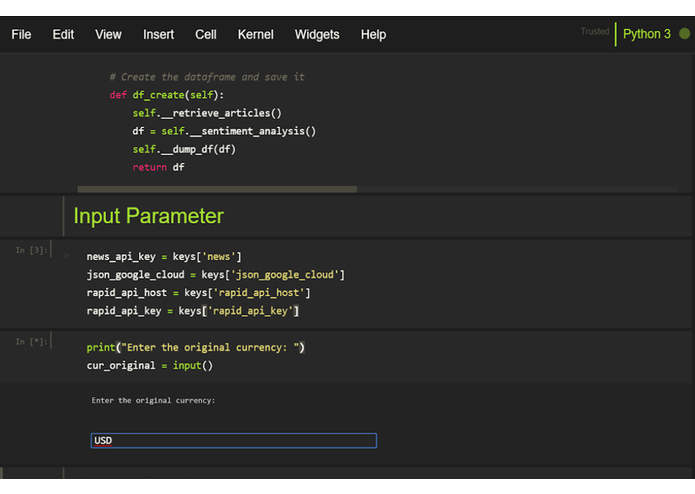This screenshot has height=494, width=695.
Task: Open the Cell menu
Action: (206, 35)
